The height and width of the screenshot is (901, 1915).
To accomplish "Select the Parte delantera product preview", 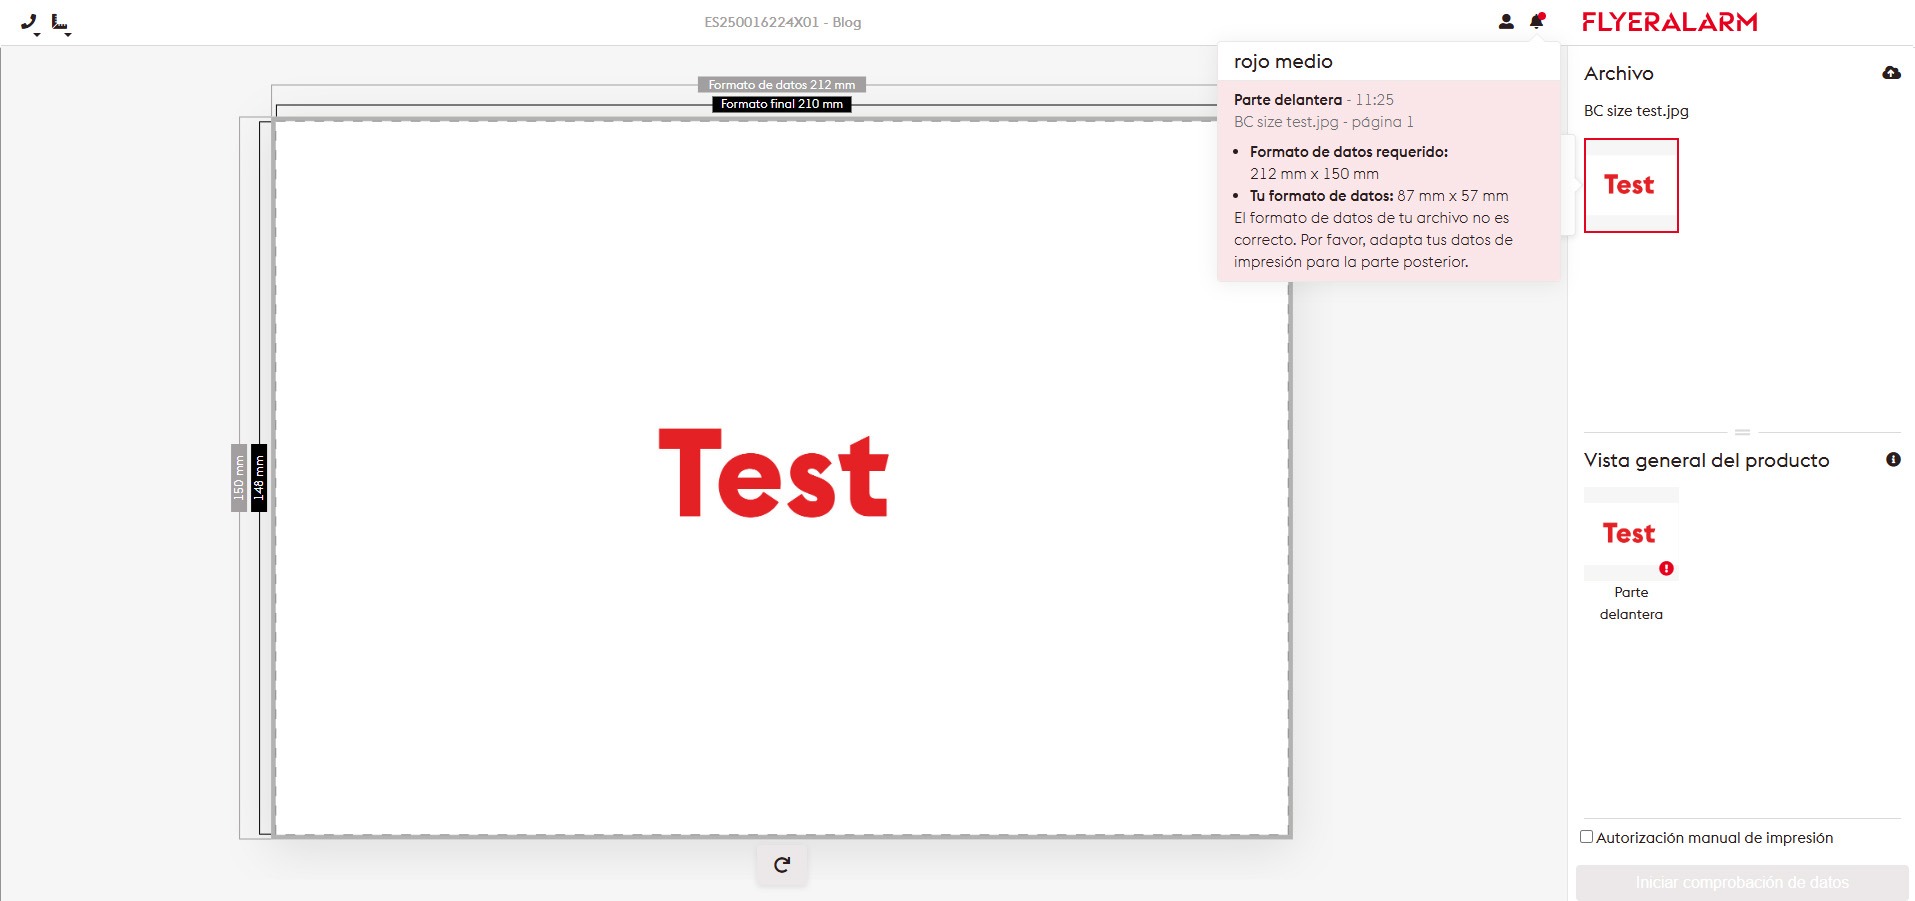I will point(1631,534).
